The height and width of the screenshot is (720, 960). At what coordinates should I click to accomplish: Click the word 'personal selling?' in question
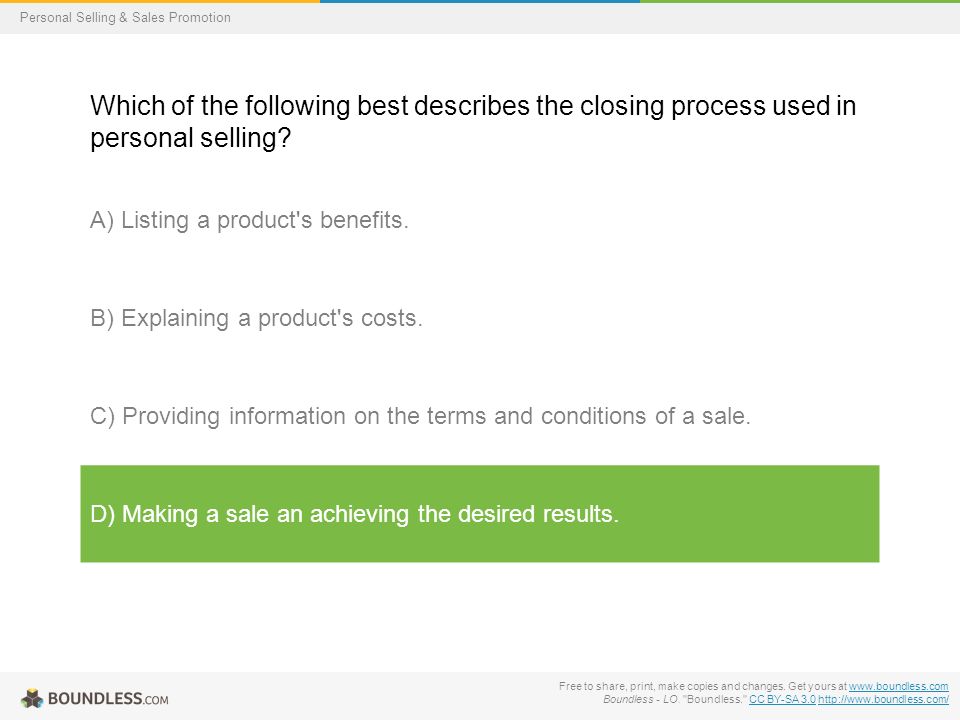point(190,138)
